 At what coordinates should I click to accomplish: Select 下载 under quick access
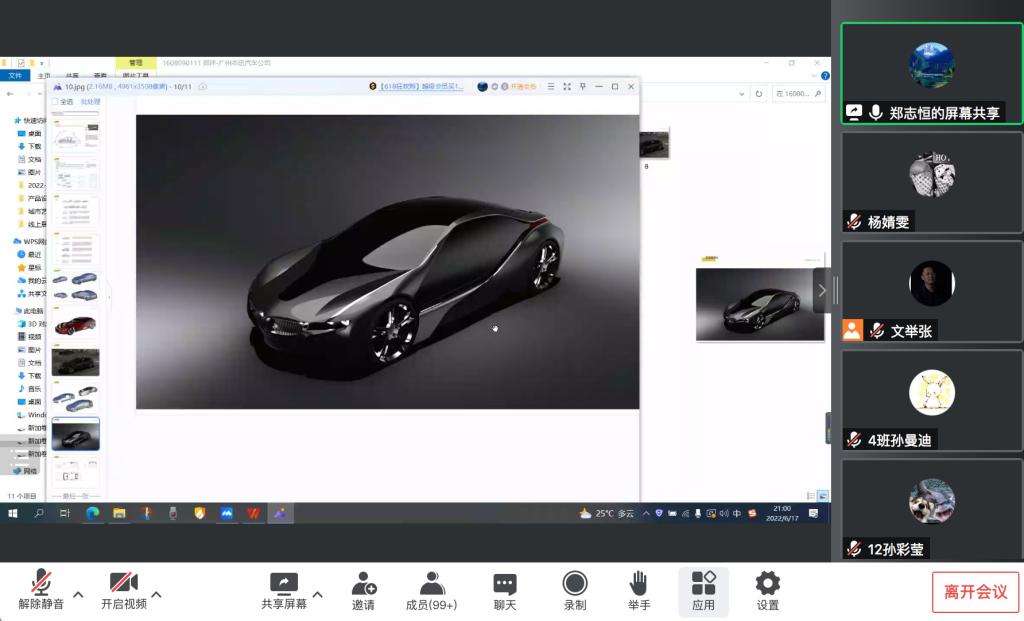click(30, 146)
